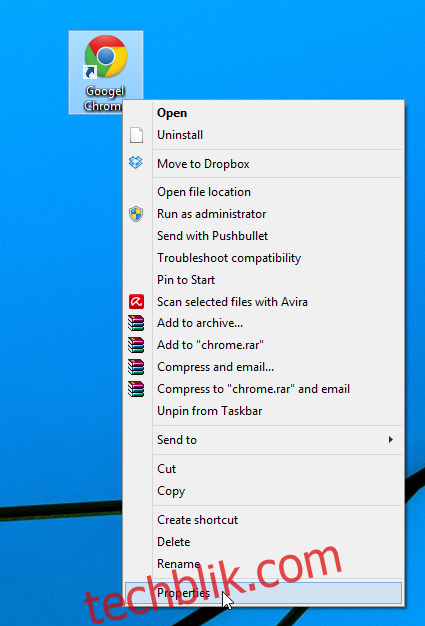Select Compress and email... entry

pos(263,367)
